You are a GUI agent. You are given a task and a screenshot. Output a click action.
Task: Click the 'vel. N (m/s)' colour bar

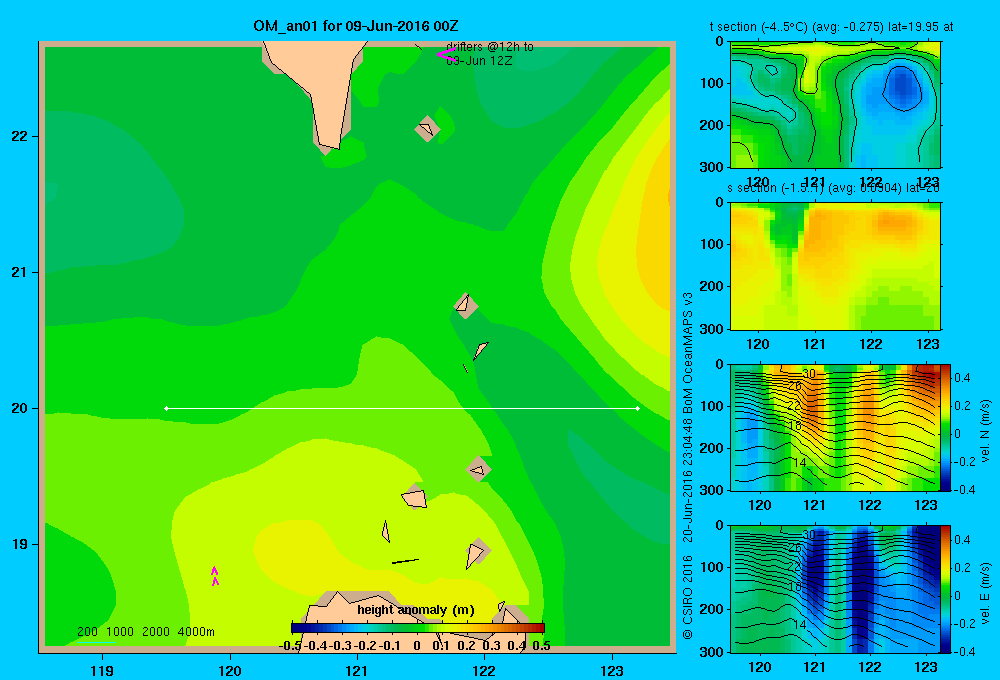945,427
